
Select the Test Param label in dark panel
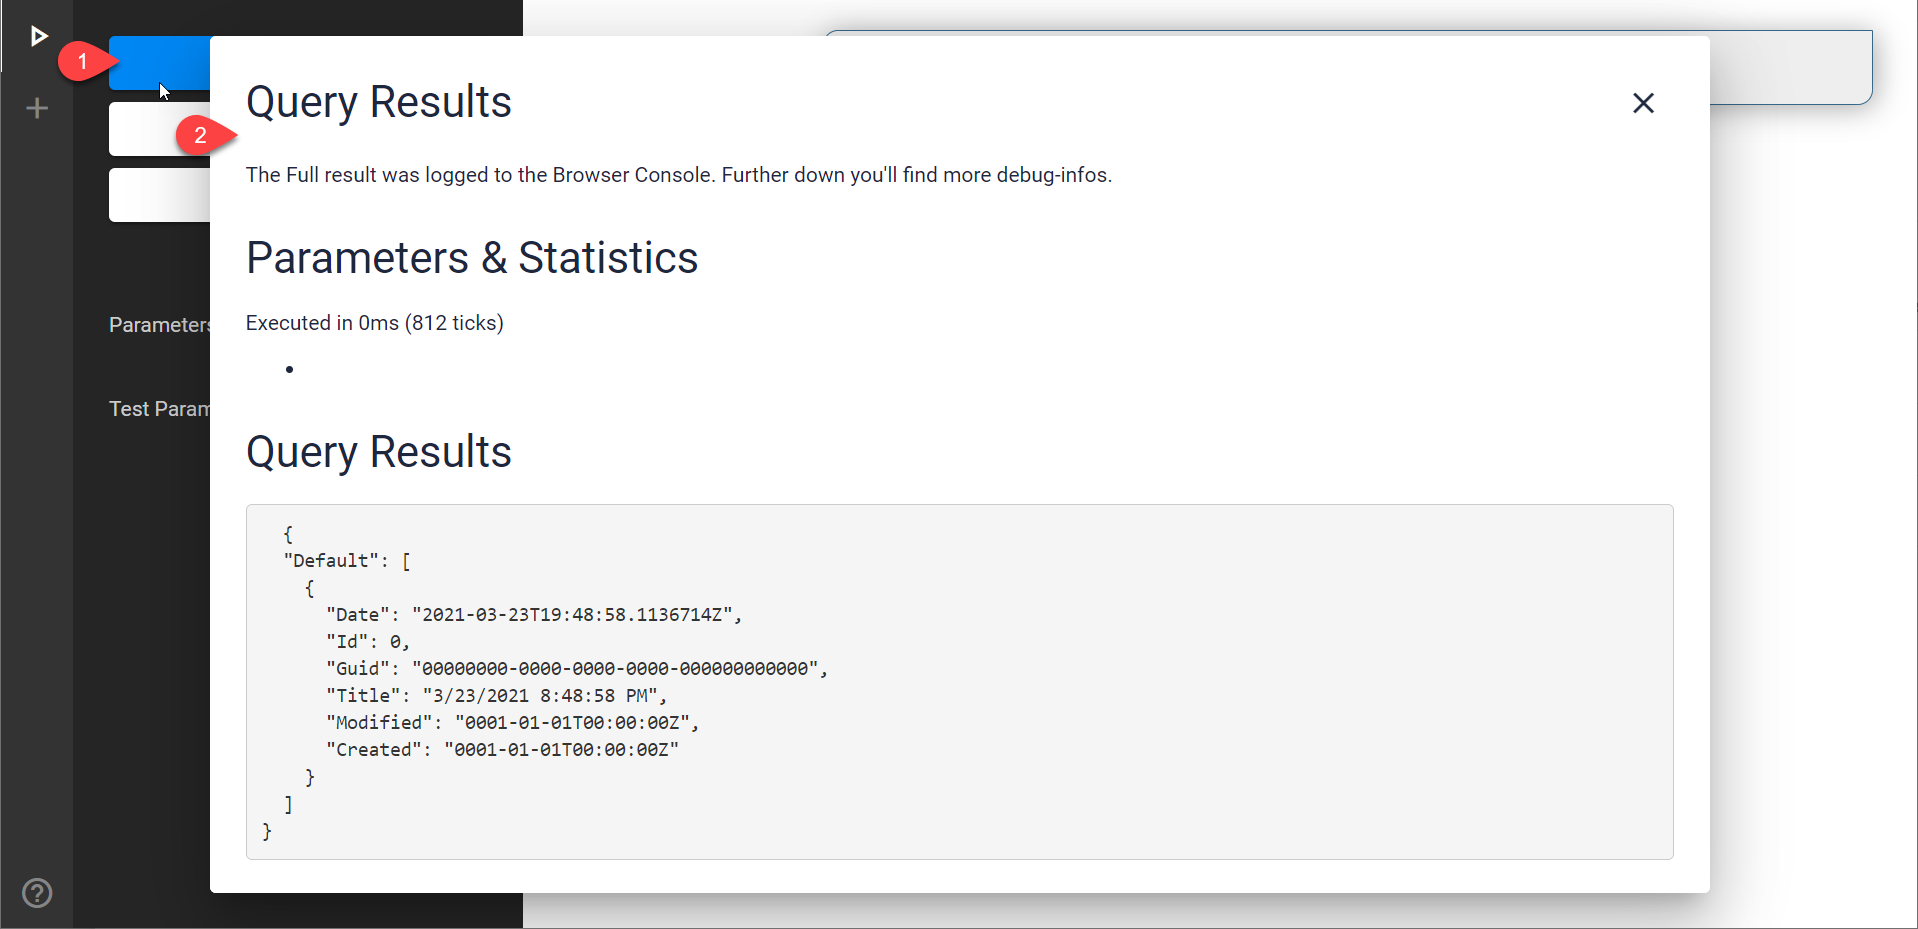pos(160,409)
